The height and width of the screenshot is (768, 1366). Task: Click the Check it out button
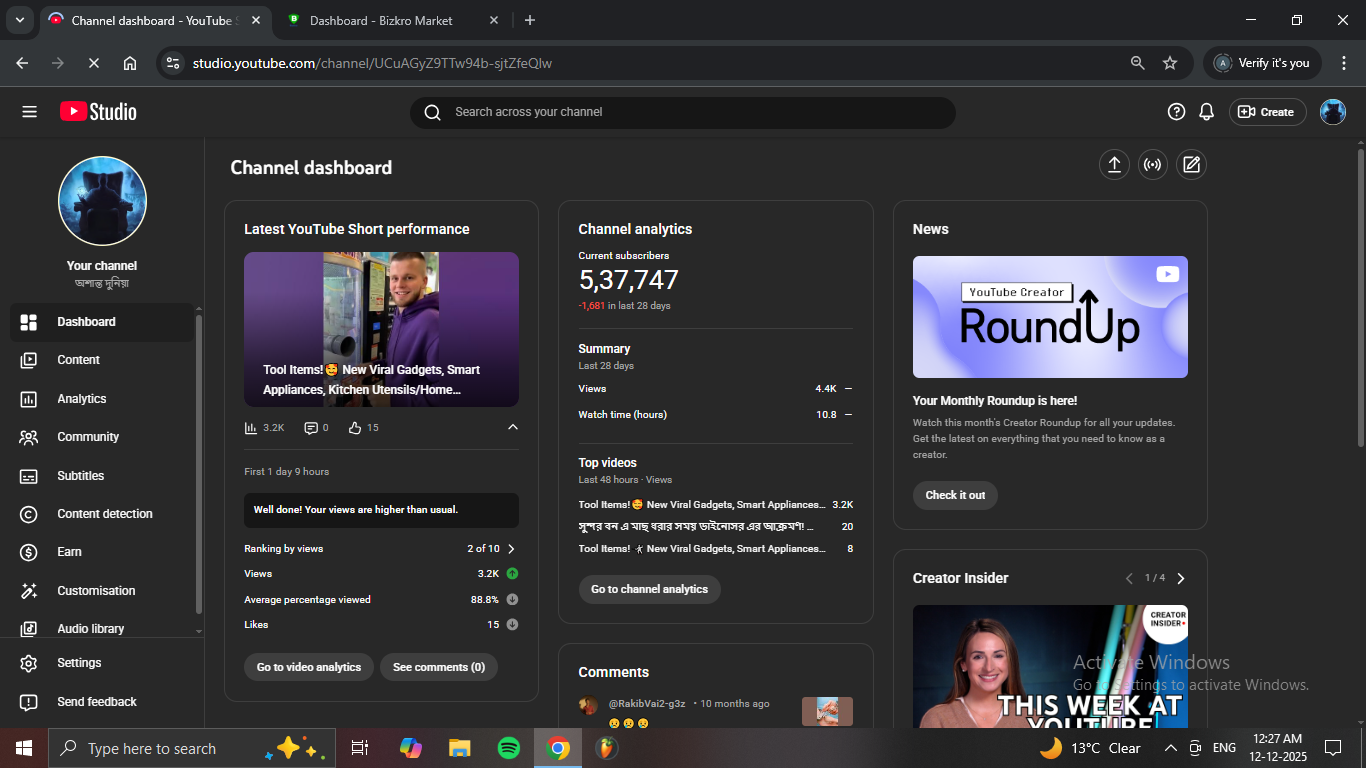[955, 495]
